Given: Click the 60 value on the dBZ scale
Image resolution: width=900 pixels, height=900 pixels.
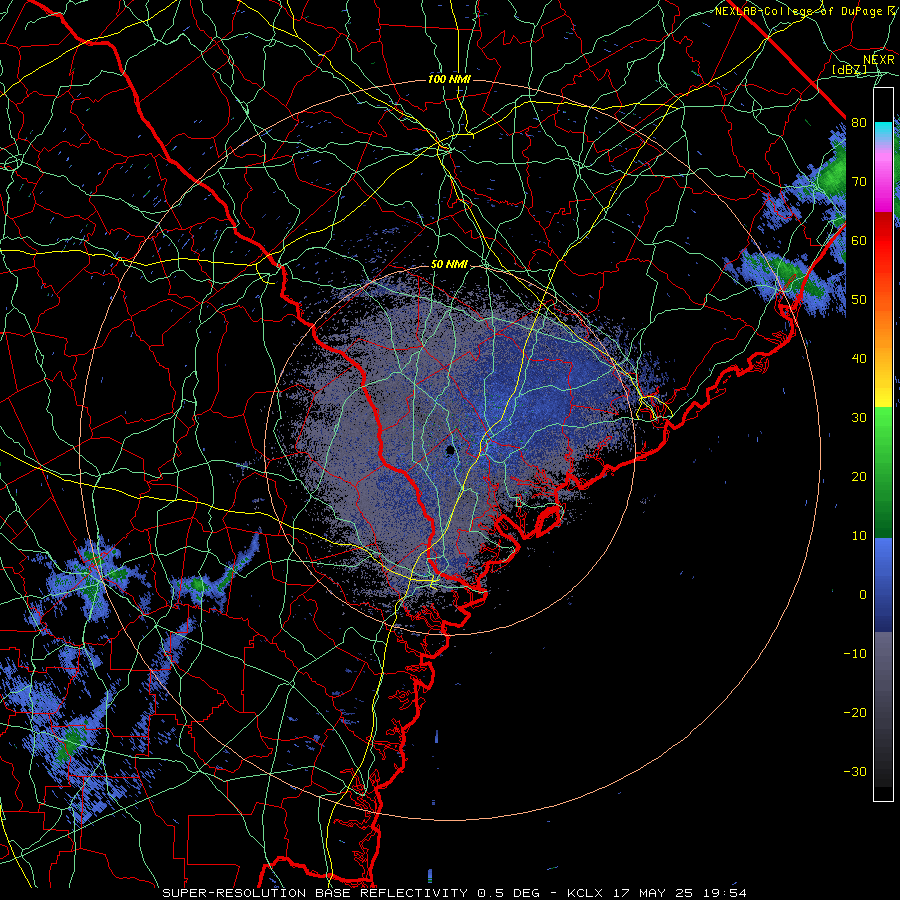Looking at the screenshot, I should click(859, 241).
